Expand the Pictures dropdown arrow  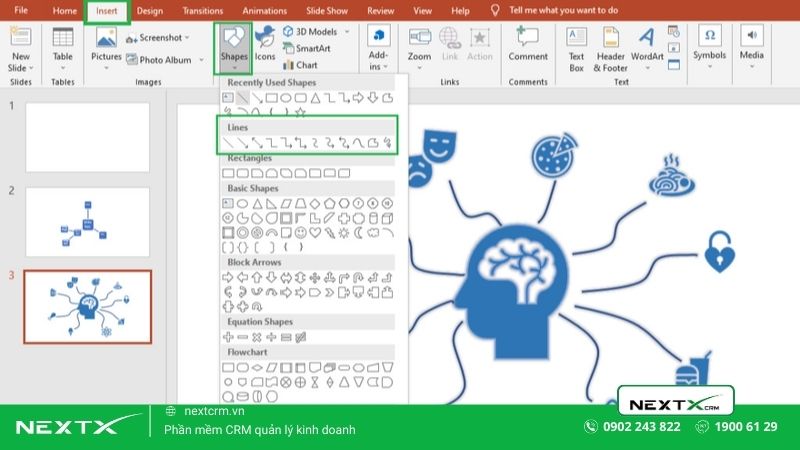106,68
